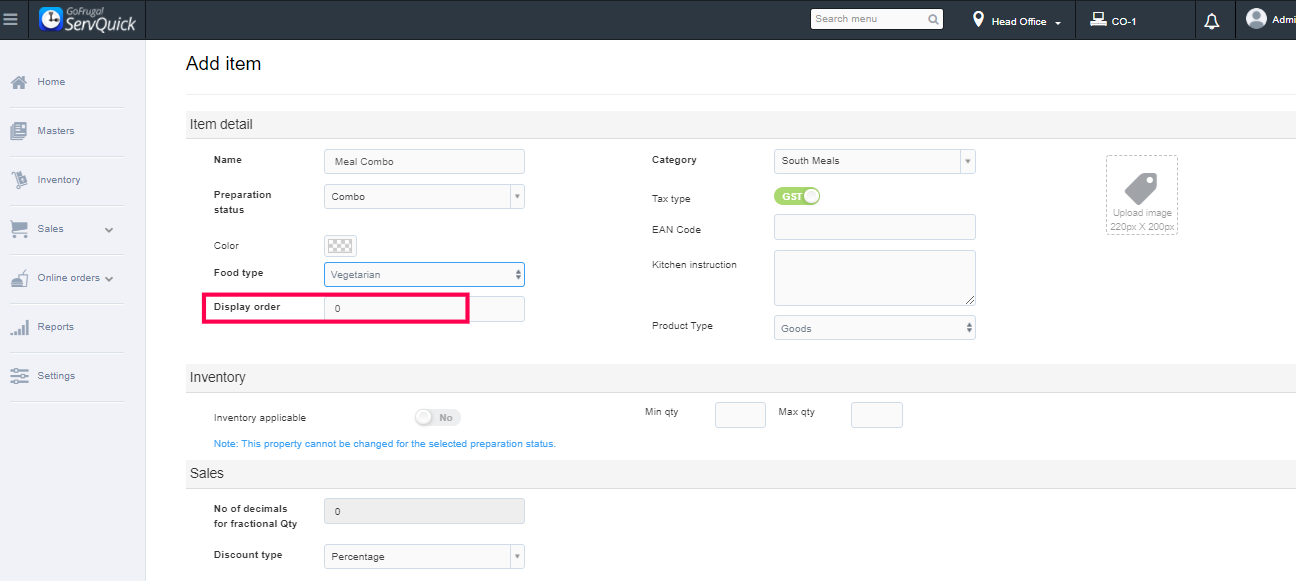
Task: Open the Masters menu item
Action: pos(55,131)
